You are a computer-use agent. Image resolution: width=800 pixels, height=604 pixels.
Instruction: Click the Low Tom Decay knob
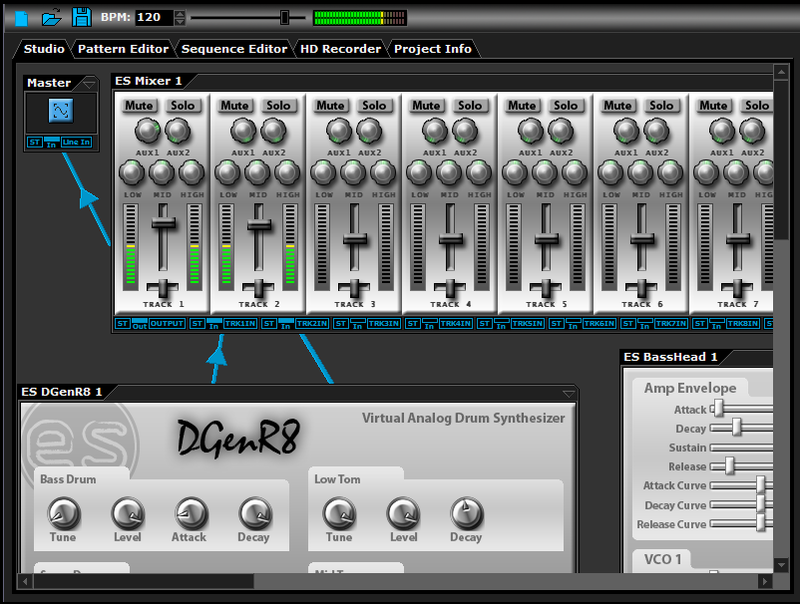[x=465, y=514]
